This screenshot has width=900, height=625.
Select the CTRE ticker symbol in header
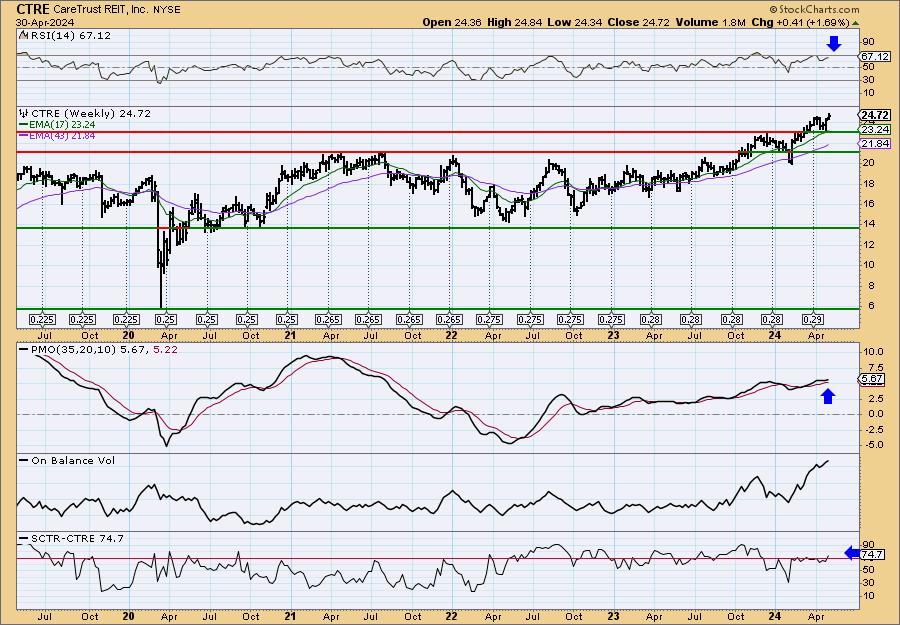click(33, 9)
